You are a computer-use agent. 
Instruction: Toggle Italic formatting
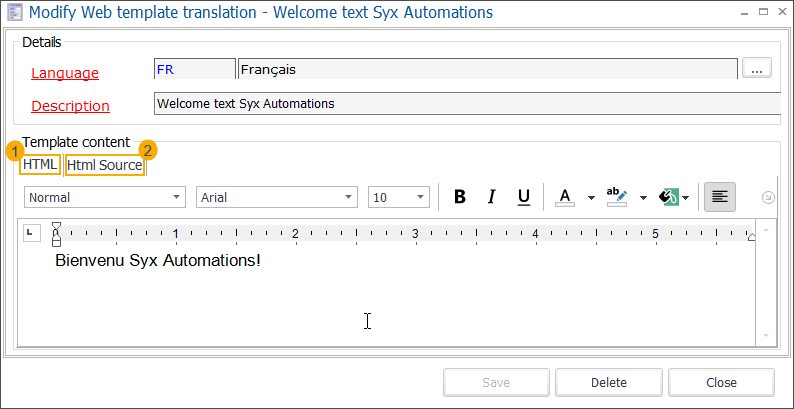[491, 197]
